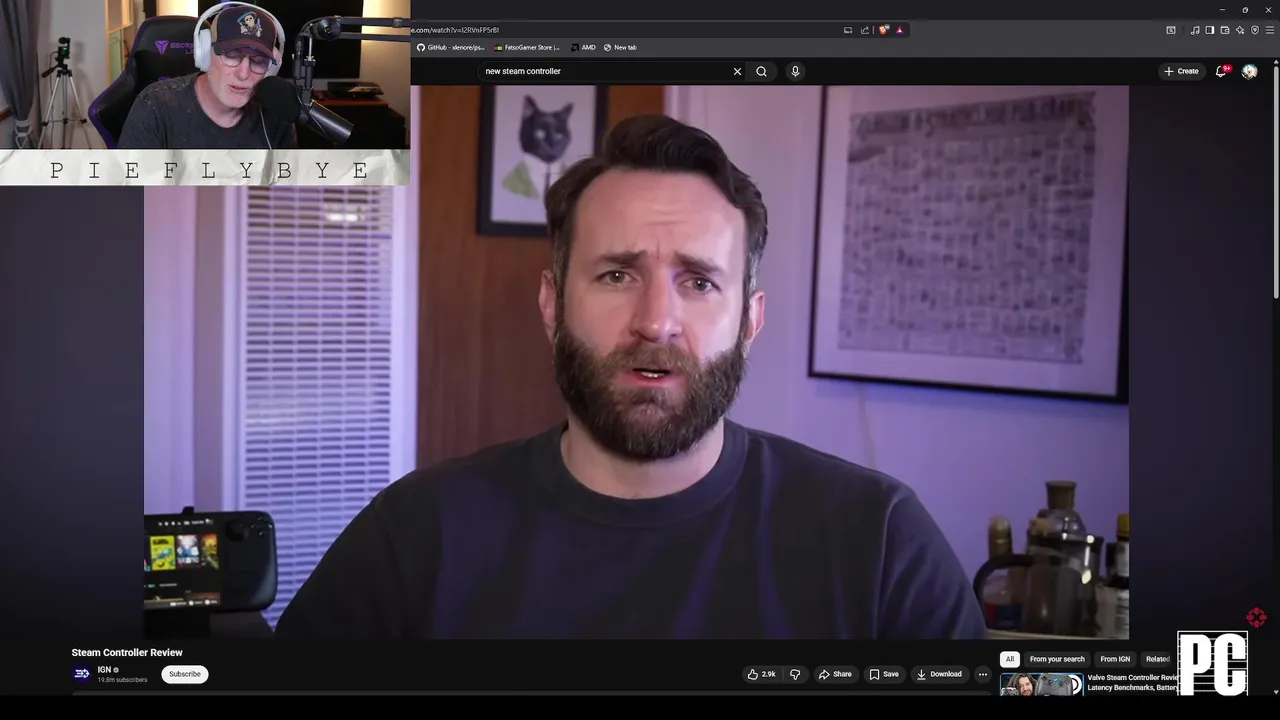Select the 'All' filter chip
Screen dimensions: 1280x720
[x=1010, y=659]
